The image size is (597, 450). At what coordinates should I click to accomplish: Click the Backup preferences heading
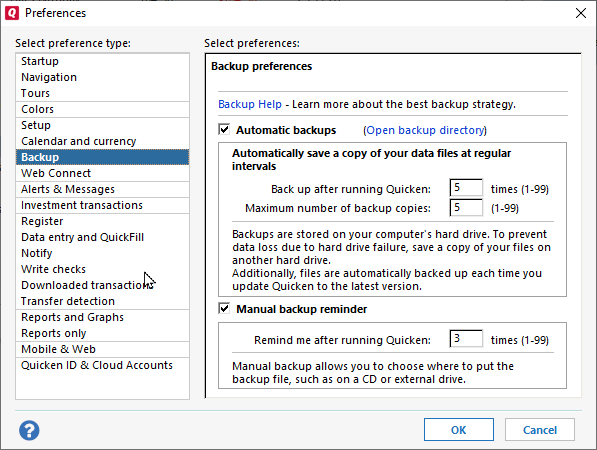(x=262, y=66)
